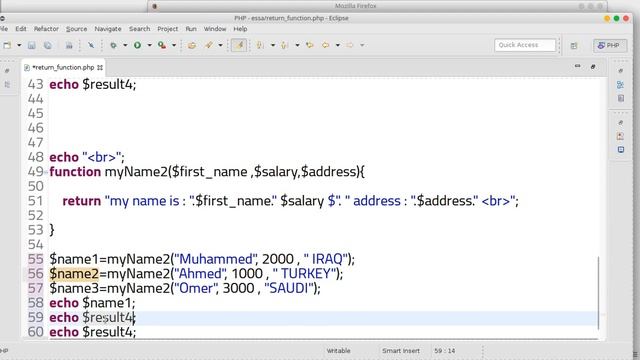Click the Debug bug toolbar icon
The width and height of the screenshot is (640, 360).
pyautogui.click(x=113, y=45)
